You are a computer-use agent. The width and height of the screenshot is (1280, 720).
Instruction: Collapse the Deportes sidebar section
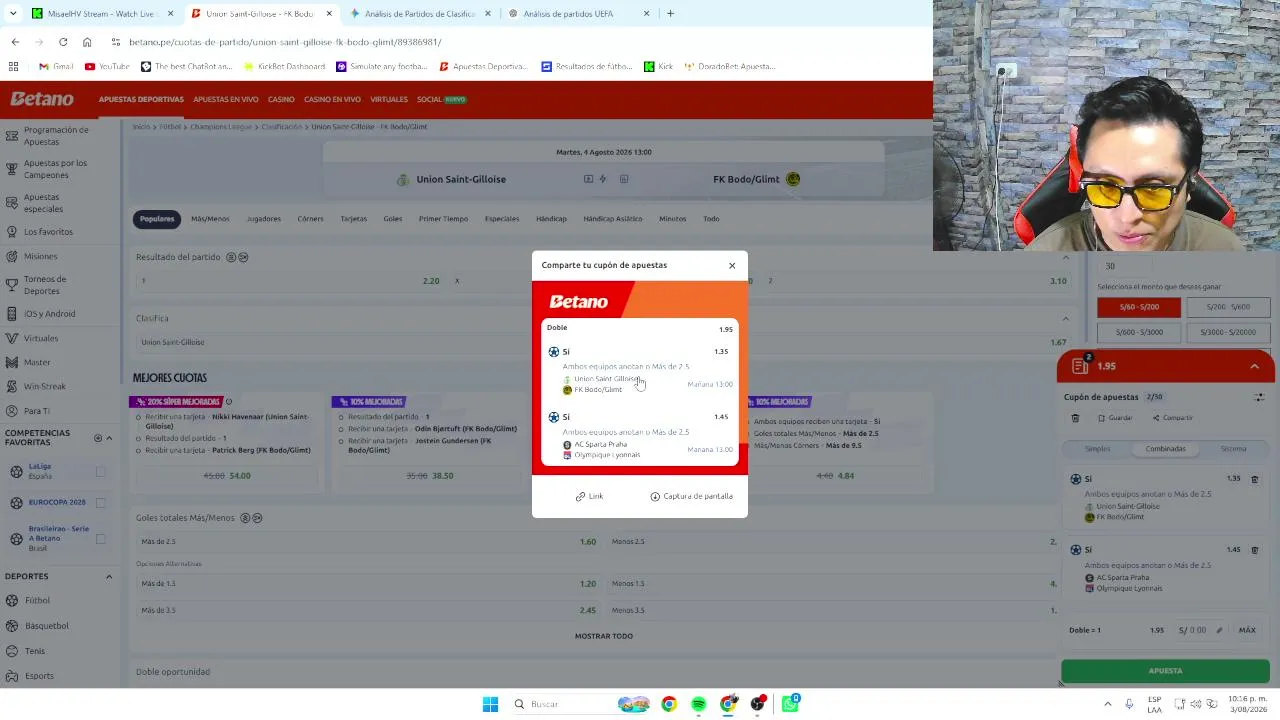point(109,576)
